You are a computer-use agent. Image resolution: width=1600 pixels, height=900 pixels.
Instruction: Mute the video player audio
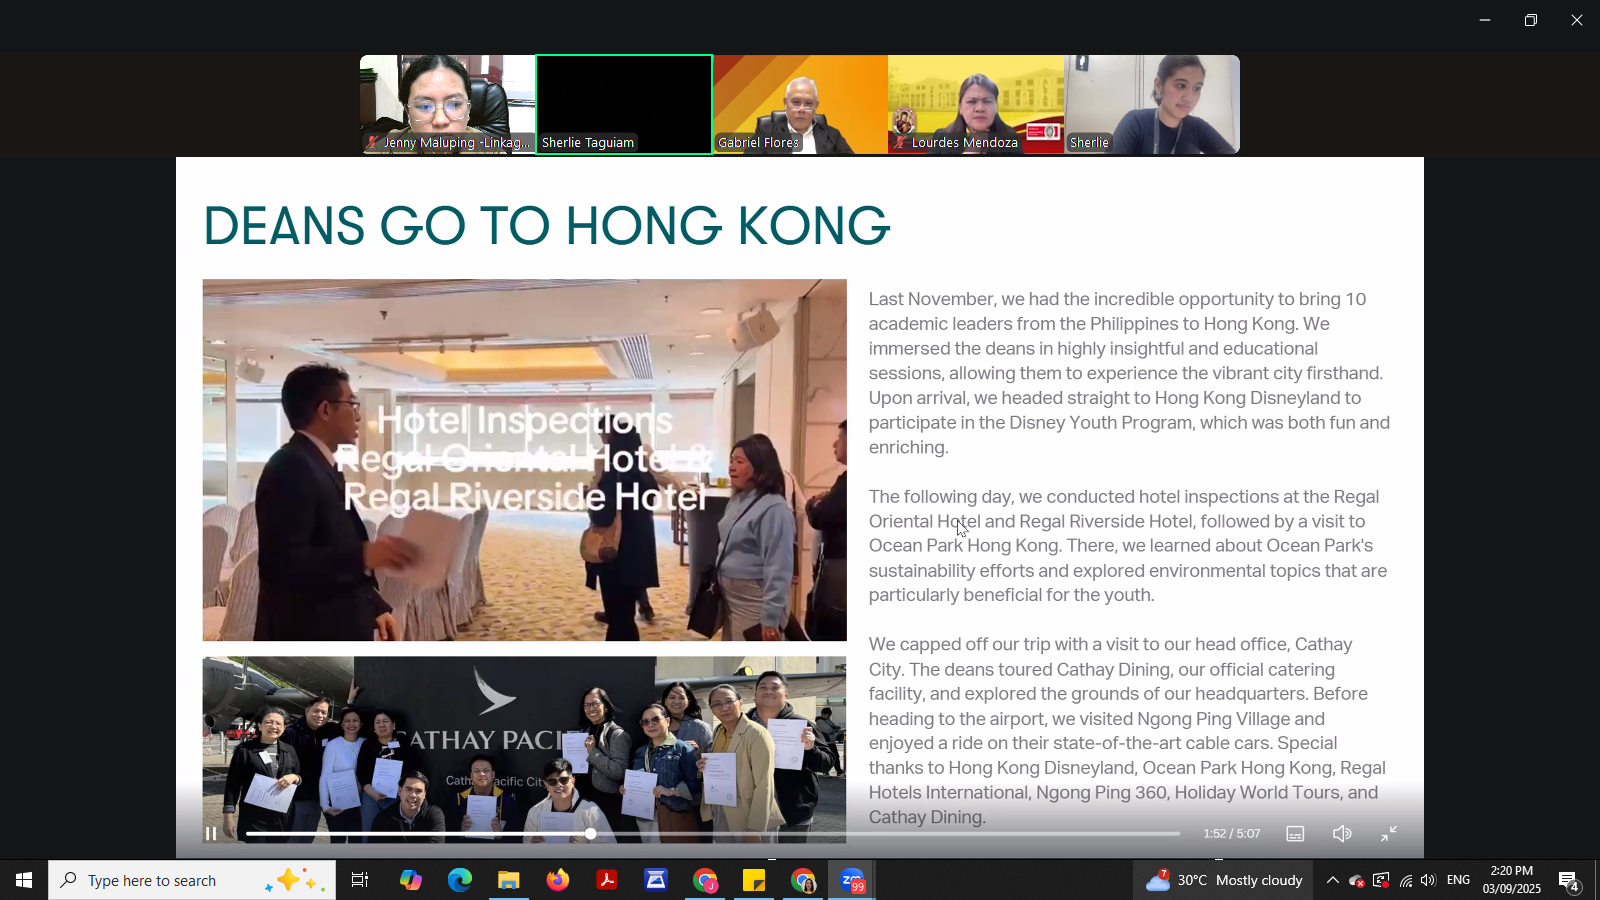click(1342, 834)
